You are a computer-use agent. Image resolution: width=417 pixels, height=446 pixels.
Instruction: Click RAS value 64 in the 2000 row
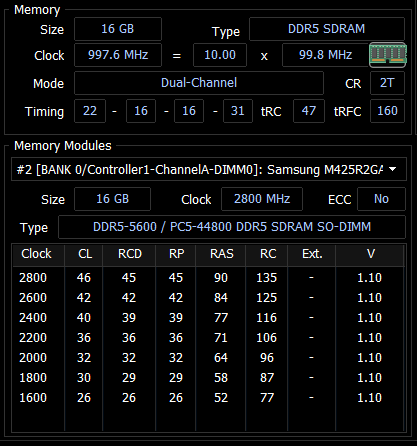[221, 358]
